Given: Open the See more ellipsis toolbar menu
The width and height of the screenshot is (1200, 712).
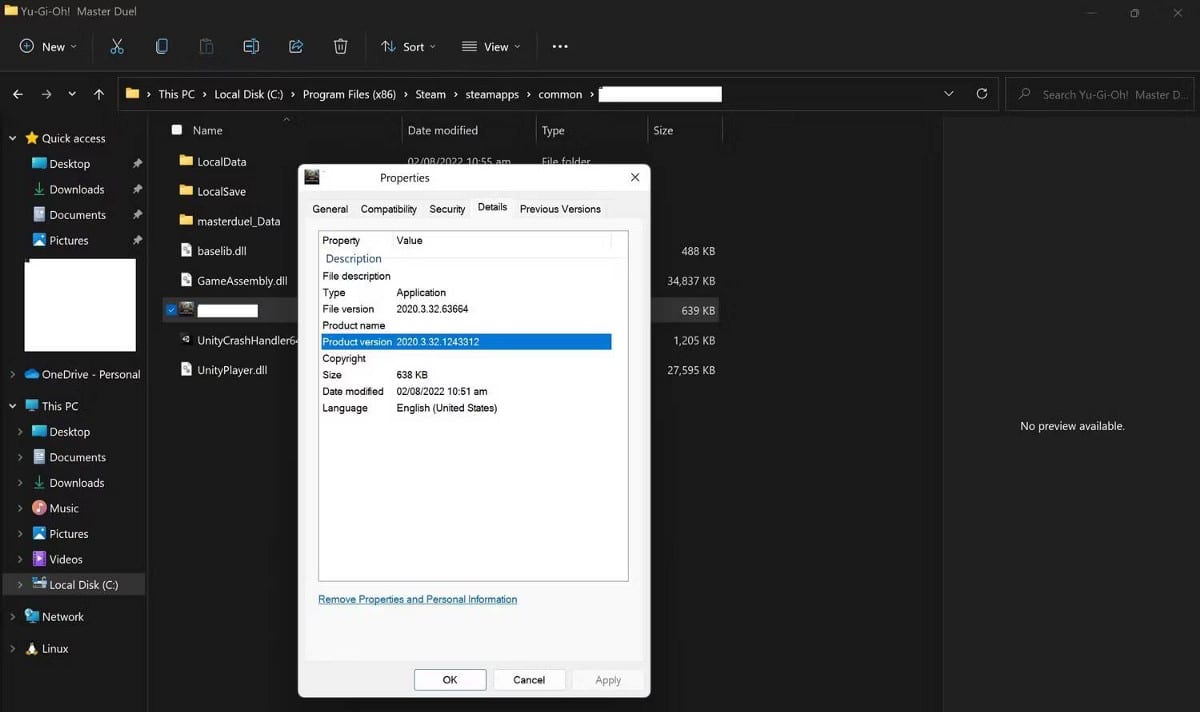Looking at the screenshot, I should (x=560, y=46).
